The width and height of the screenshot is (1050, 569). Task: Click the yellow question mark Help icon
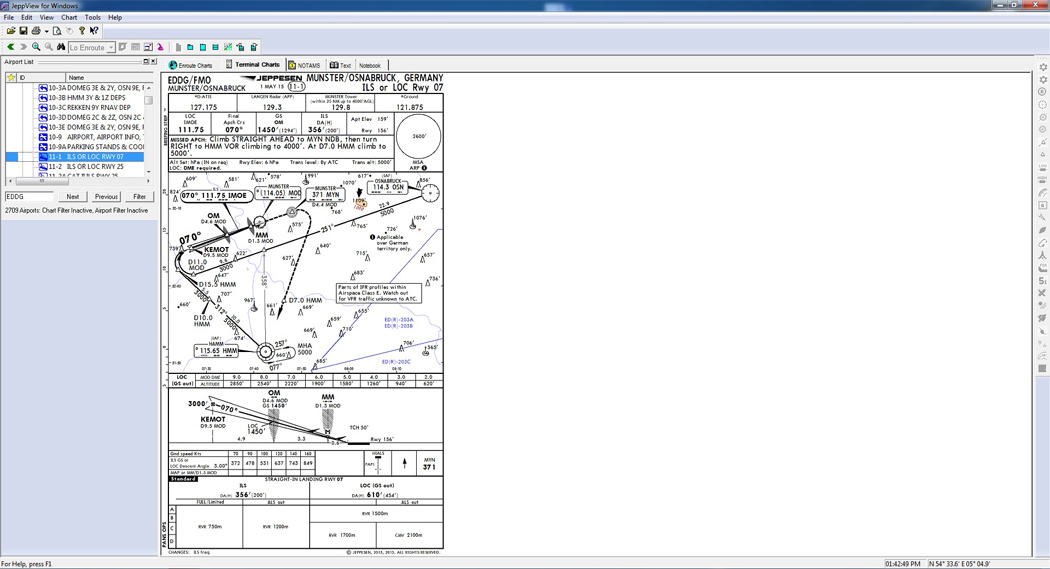(x=82, y=31)
